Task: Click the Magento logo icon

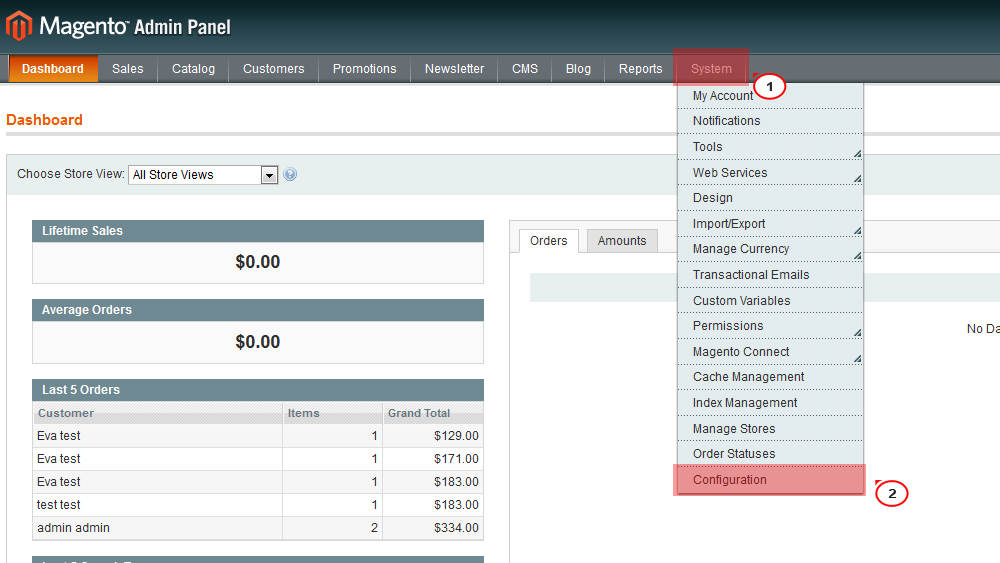Action: (x=18, y=26)
